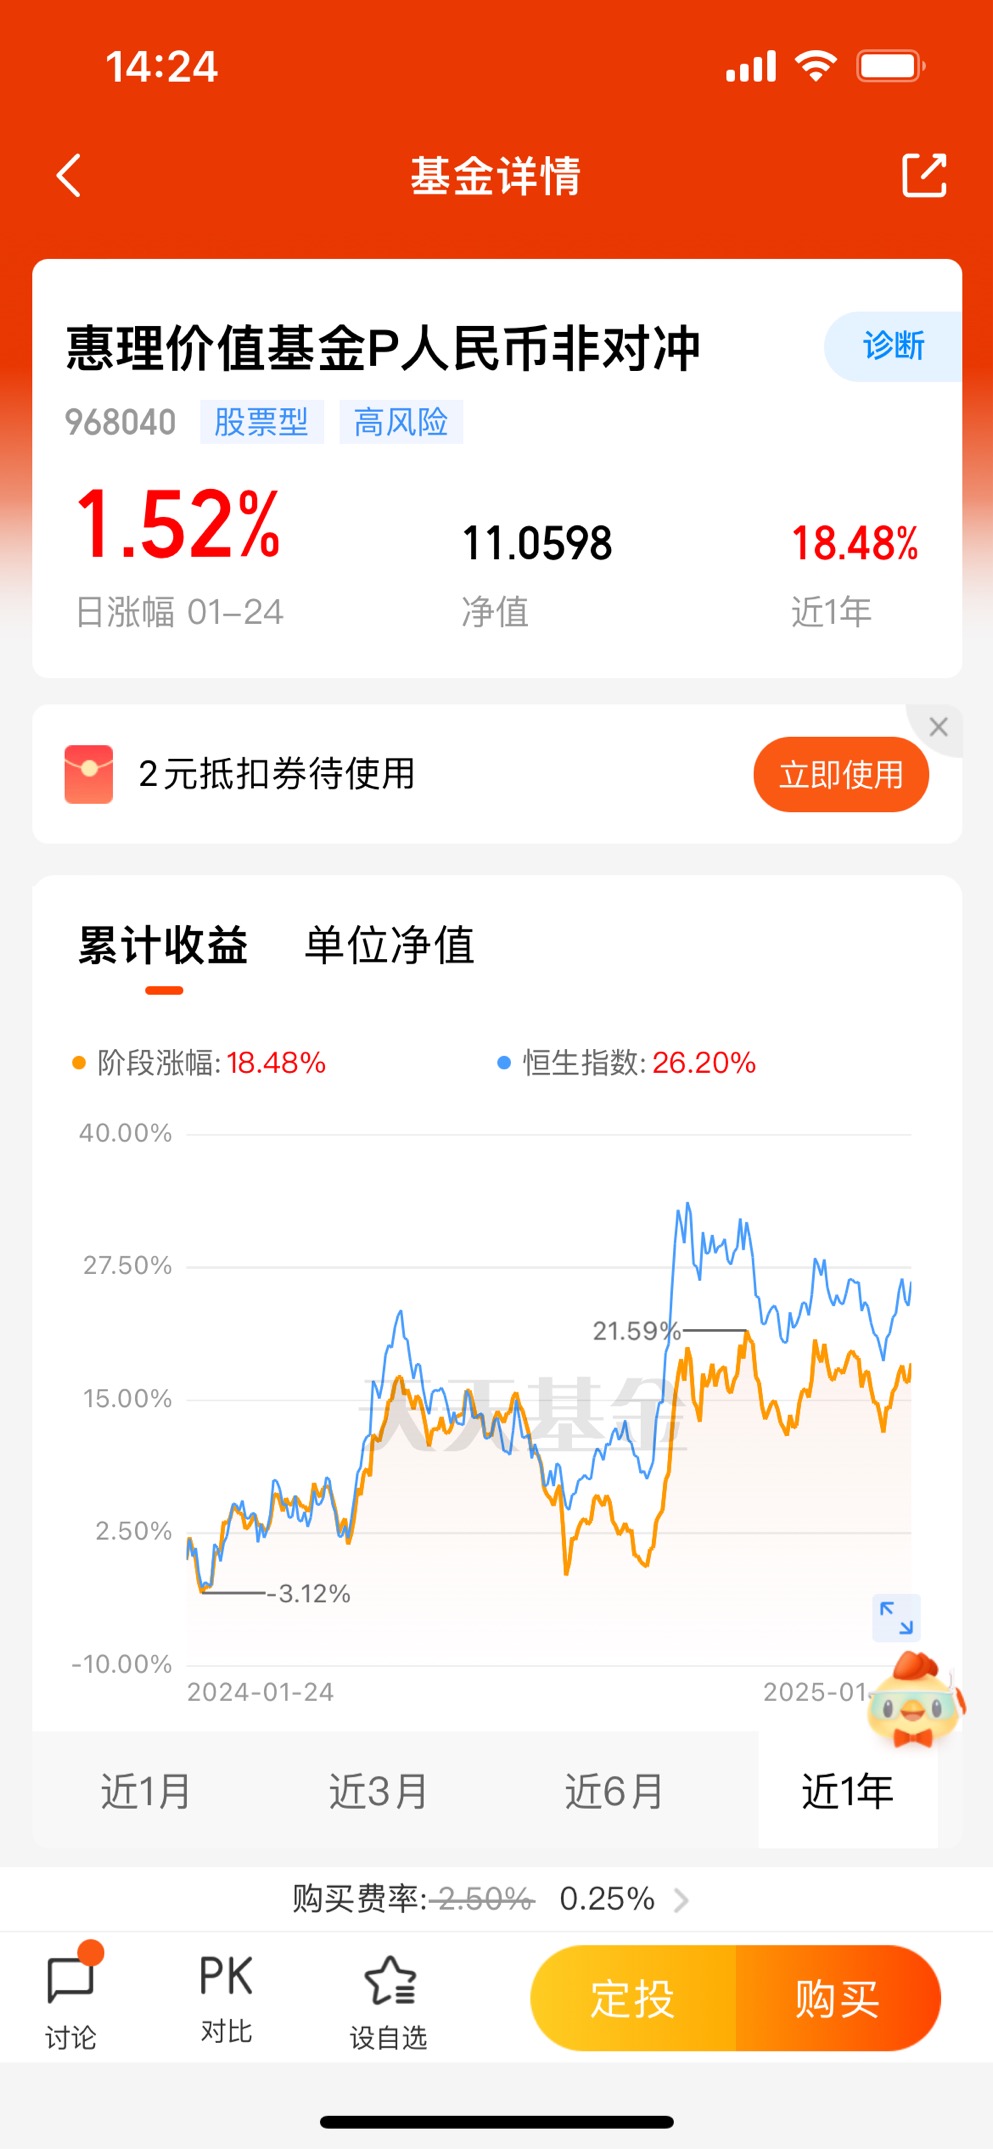Click the 诊断 diagnosis button
This screenshot has height=2149, width=993.
[x=893, y=346]
